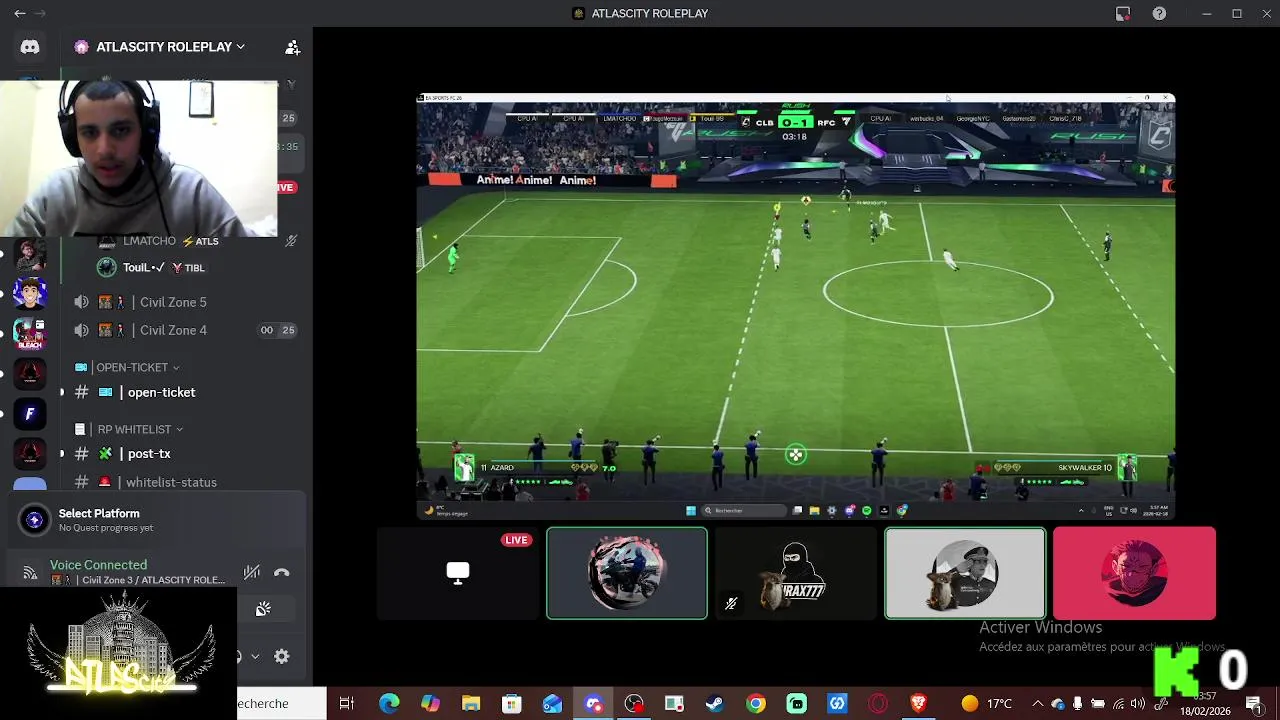Viewport: 1280px width, 720px height.
Task: Open Steam from the taskbar
Action: (715, 704)
